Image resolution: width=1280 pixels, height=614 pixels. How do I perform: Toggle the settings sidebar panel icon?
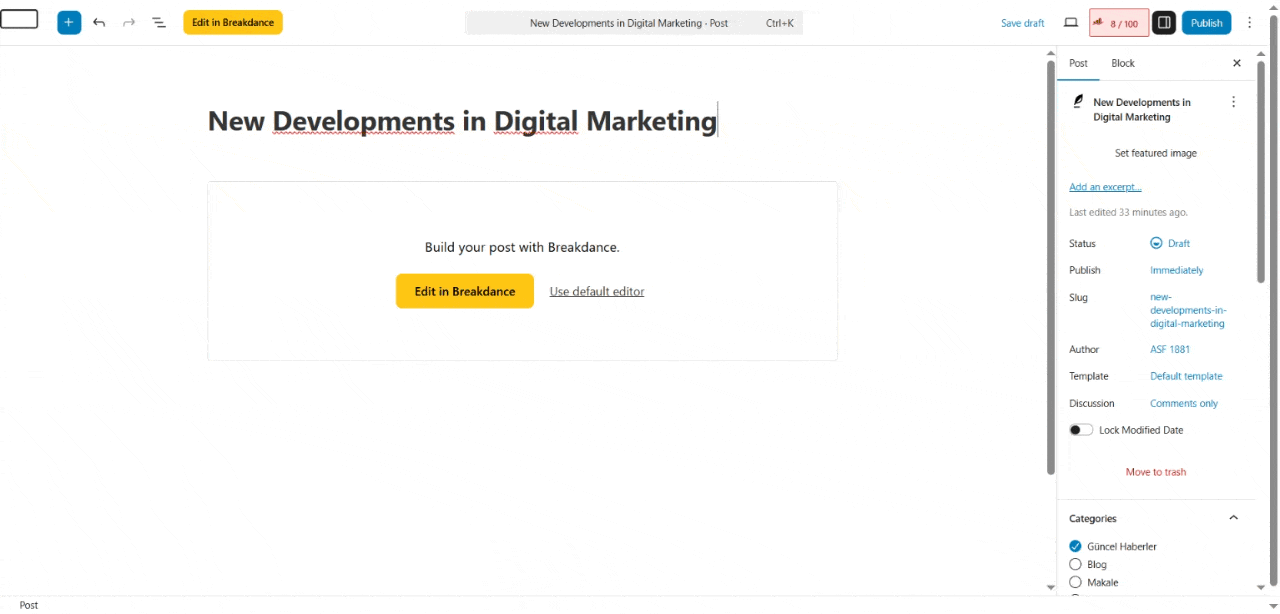(1163, 22)
